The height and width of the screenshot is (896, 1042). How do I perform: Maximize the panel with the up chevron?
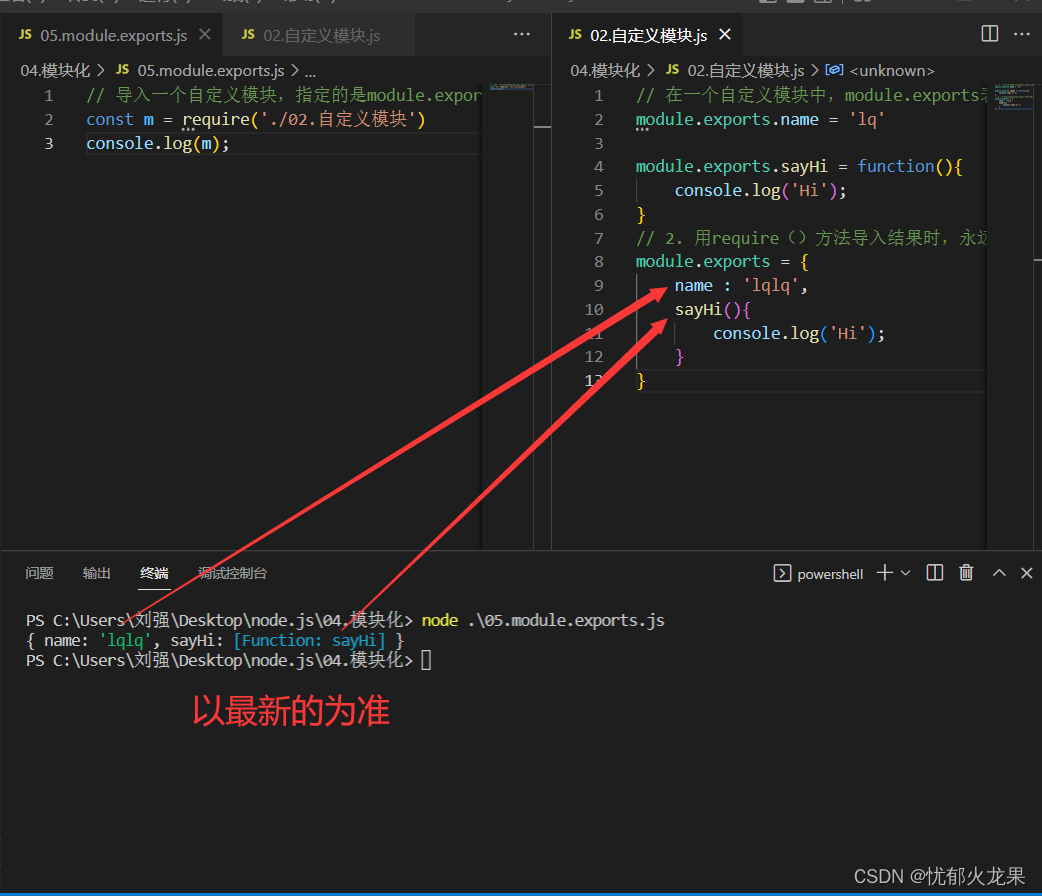click(x=999, y=572)
